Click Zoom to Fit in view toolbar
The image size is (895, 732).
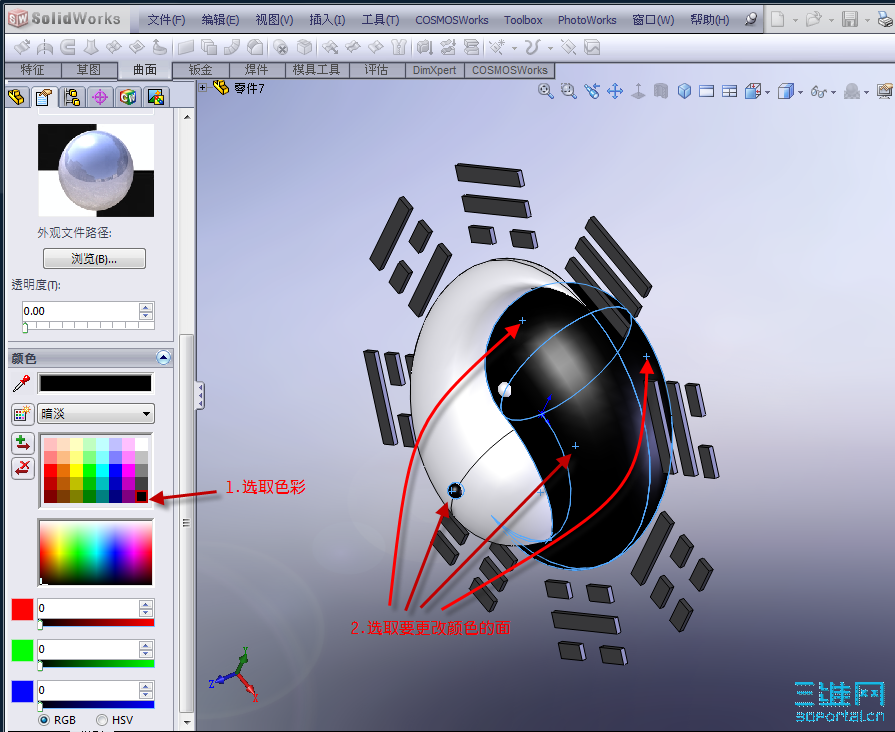click(546, 91)
